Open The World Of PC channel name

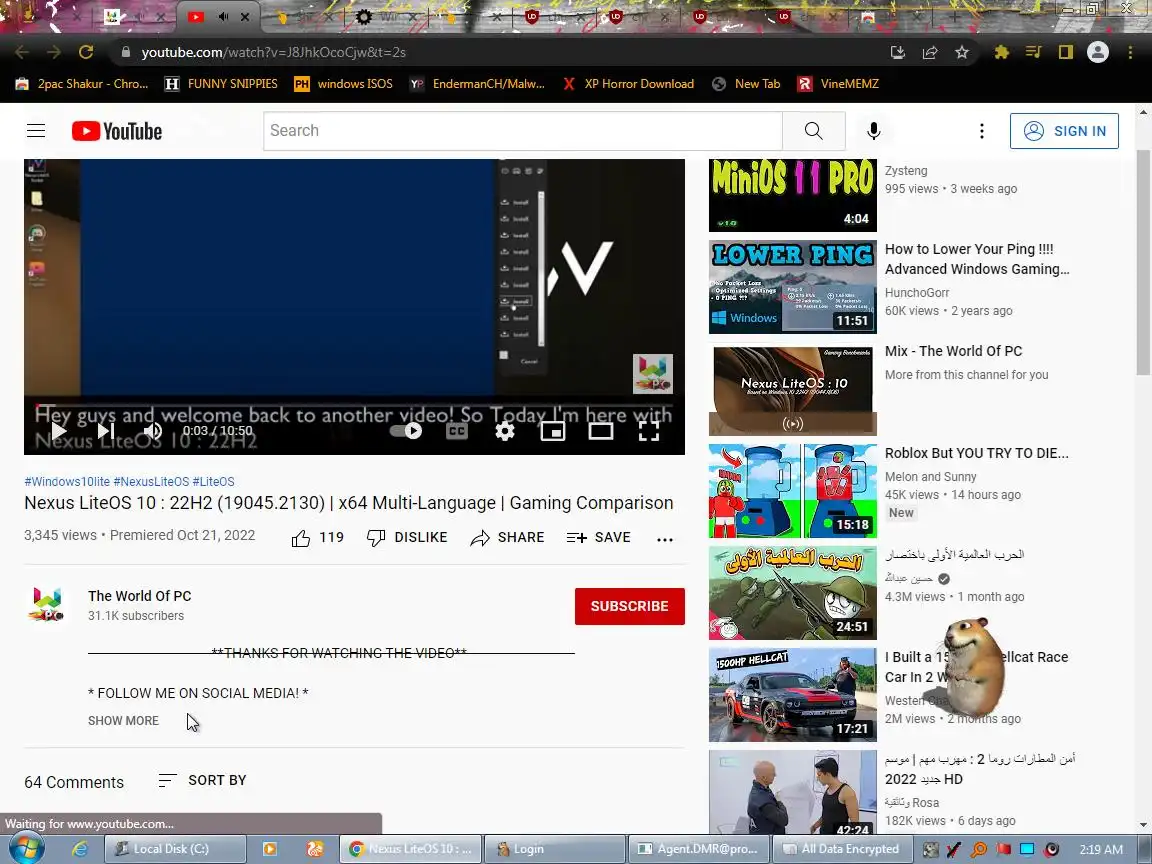click(140, 596)
